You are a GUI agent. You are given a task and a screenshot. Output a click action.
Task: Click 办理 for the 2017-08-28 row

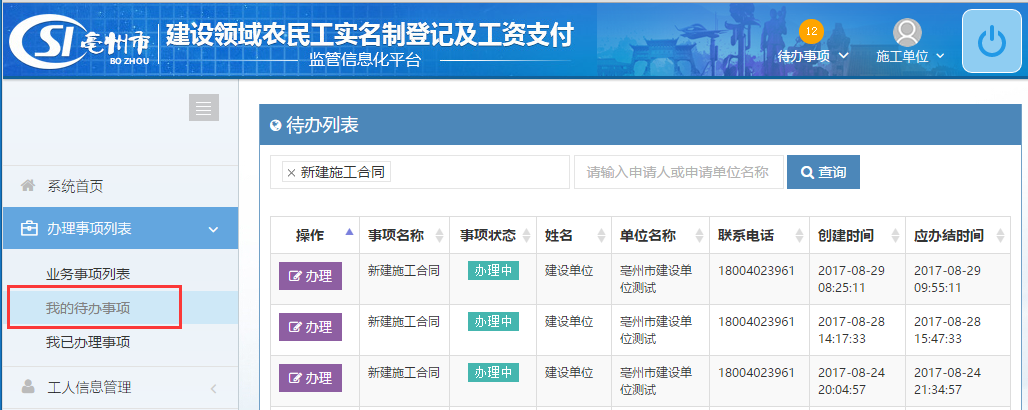click(x=310, y=327)
